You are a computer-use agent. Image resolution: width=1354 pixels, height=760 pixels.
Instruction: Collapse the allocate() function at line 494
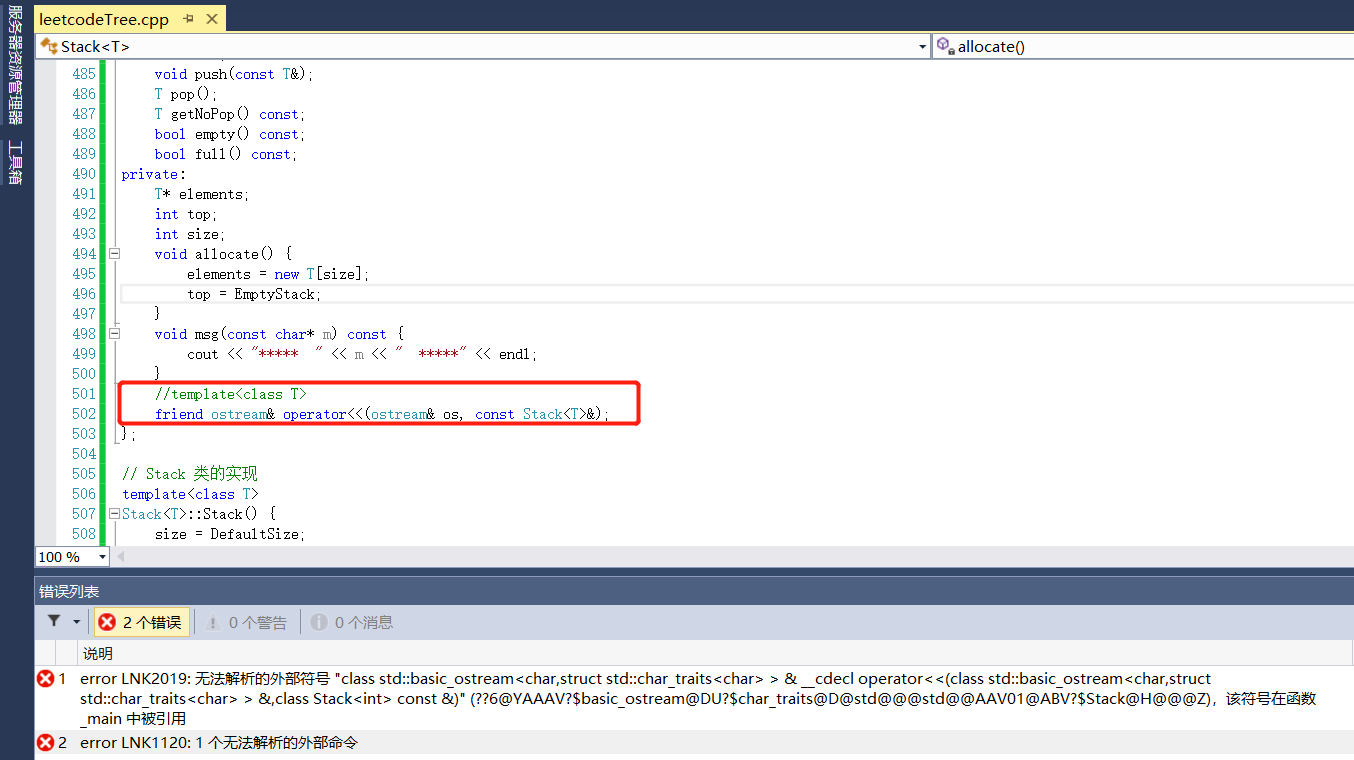click(114, 253)
